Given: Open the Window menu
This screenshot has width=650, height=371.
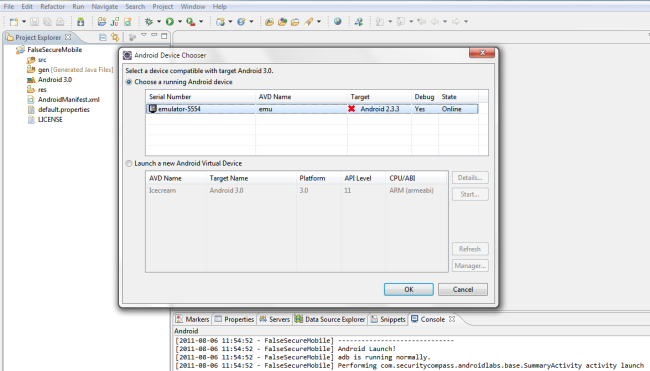Looking at the screenshot, I should pyautogui.click(x=193, y=7).
